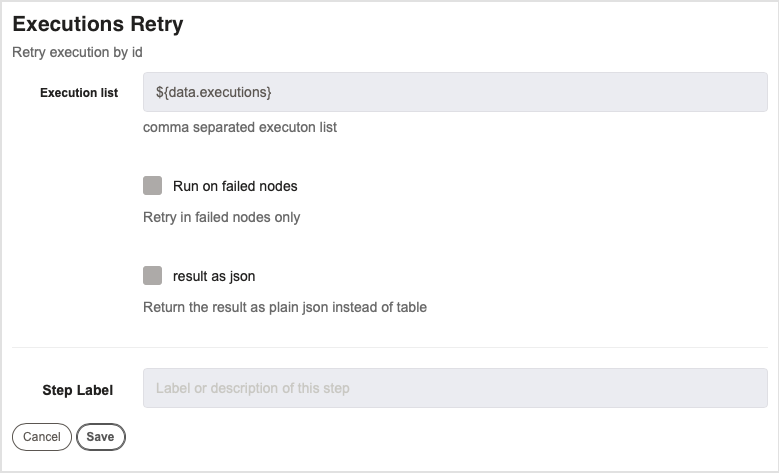Click the 'Run on failed nodes' label text
This screenshot has width=779, height=473.
click(x=235, y=186)
